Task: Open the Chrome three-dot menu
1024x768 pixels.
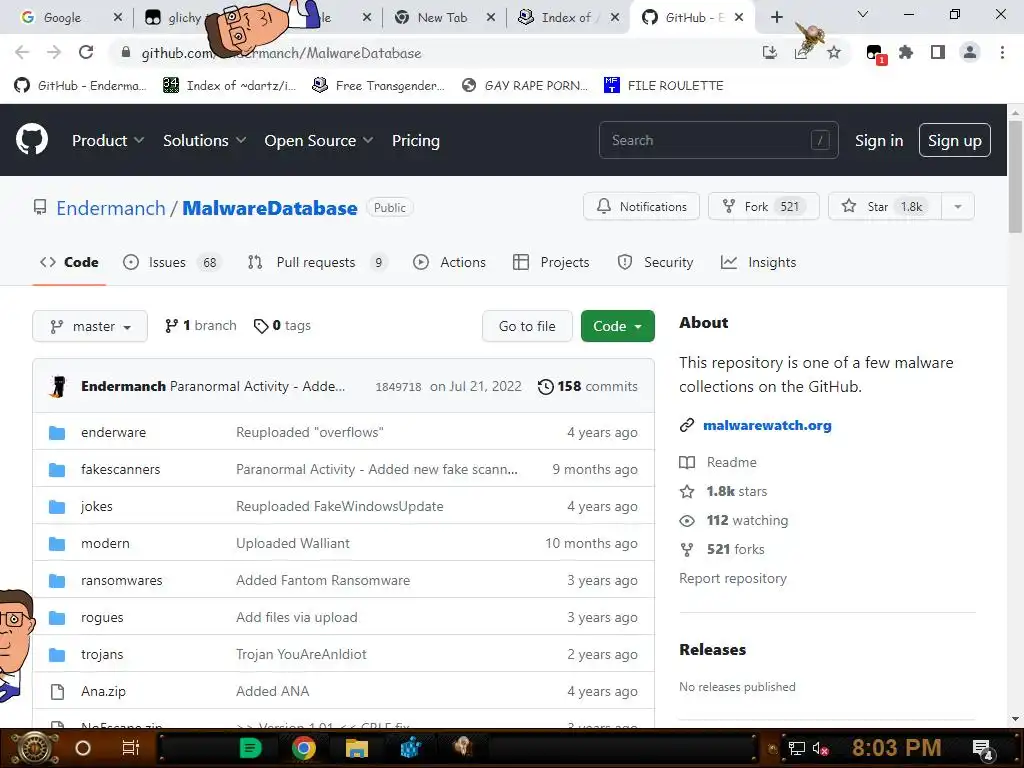Action: pos(1002,52)
